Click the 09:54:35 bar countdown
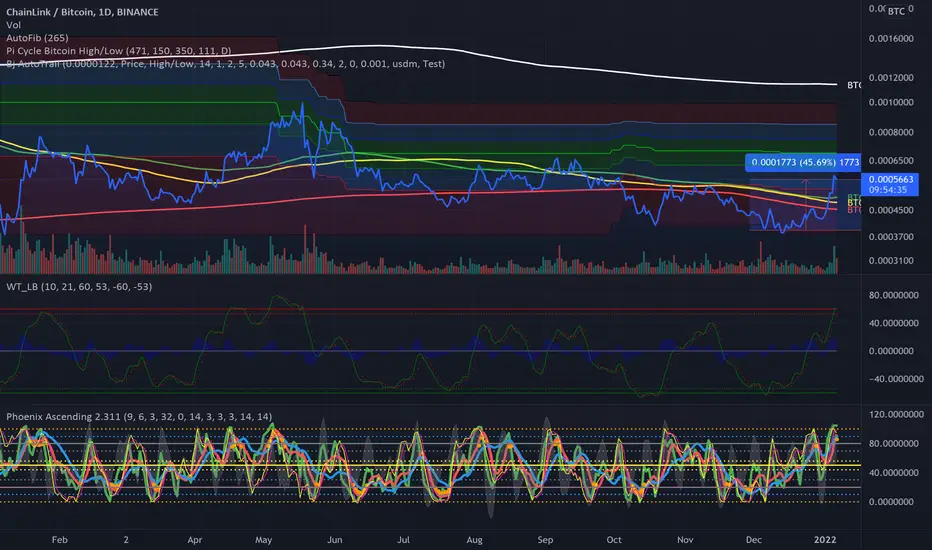The width and height of the screenshot is (932, 550). [888, 190]
